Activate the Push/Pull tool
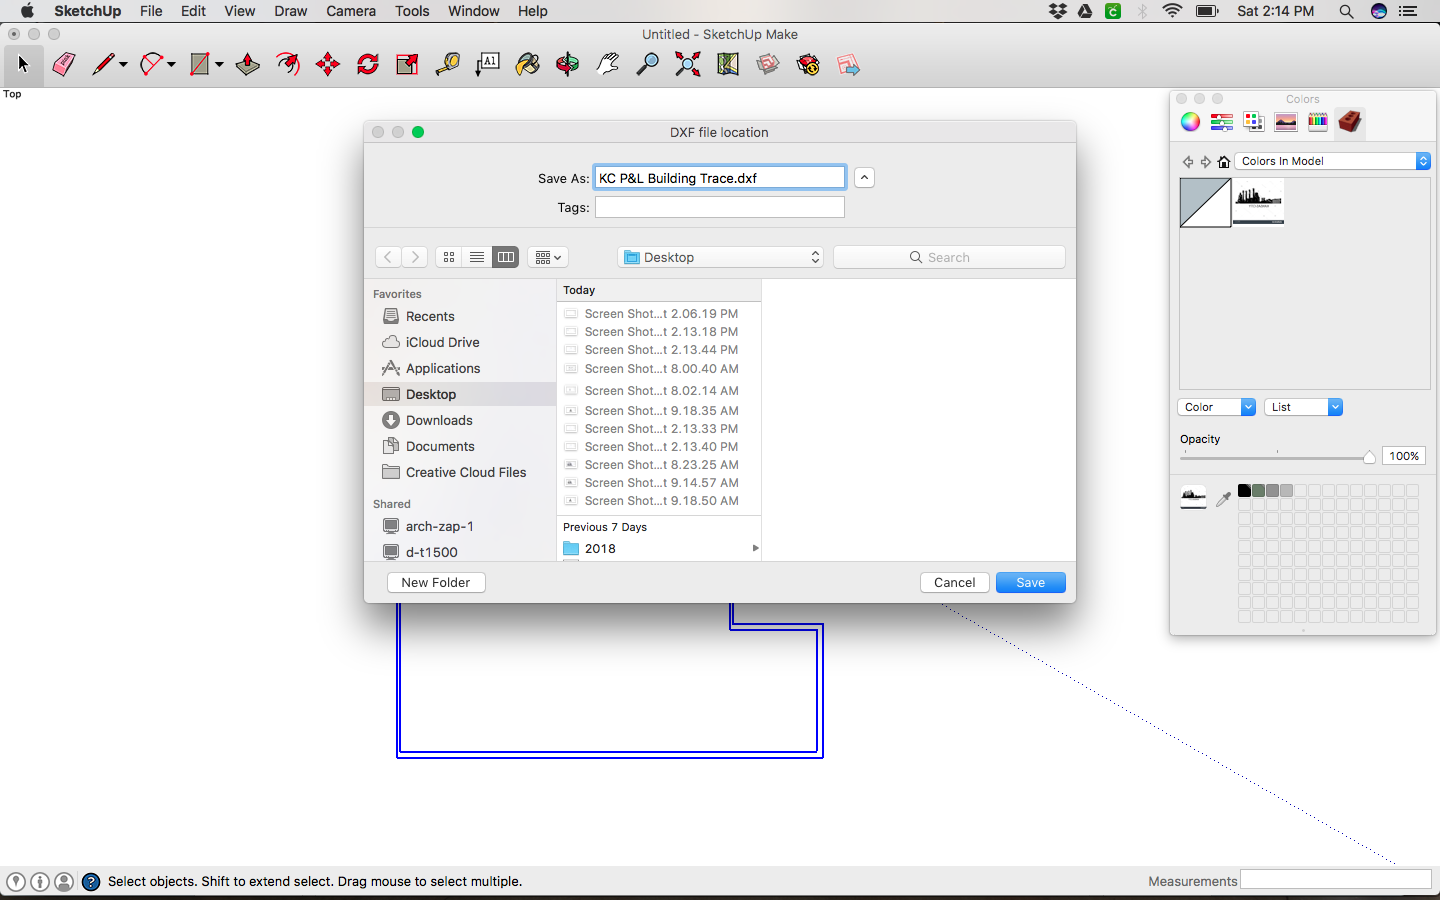Screen dimensions: 1440x900 (x=247, y=65)
